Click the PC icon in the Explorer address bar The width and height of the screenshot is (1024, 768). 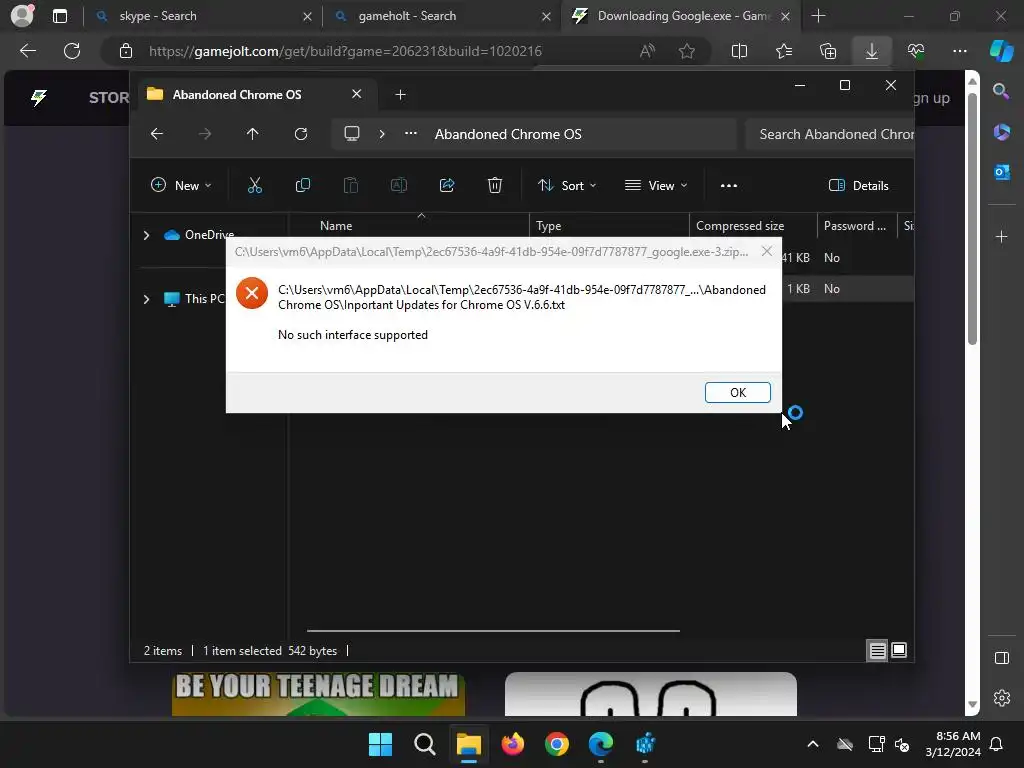(x=352, y=134)
